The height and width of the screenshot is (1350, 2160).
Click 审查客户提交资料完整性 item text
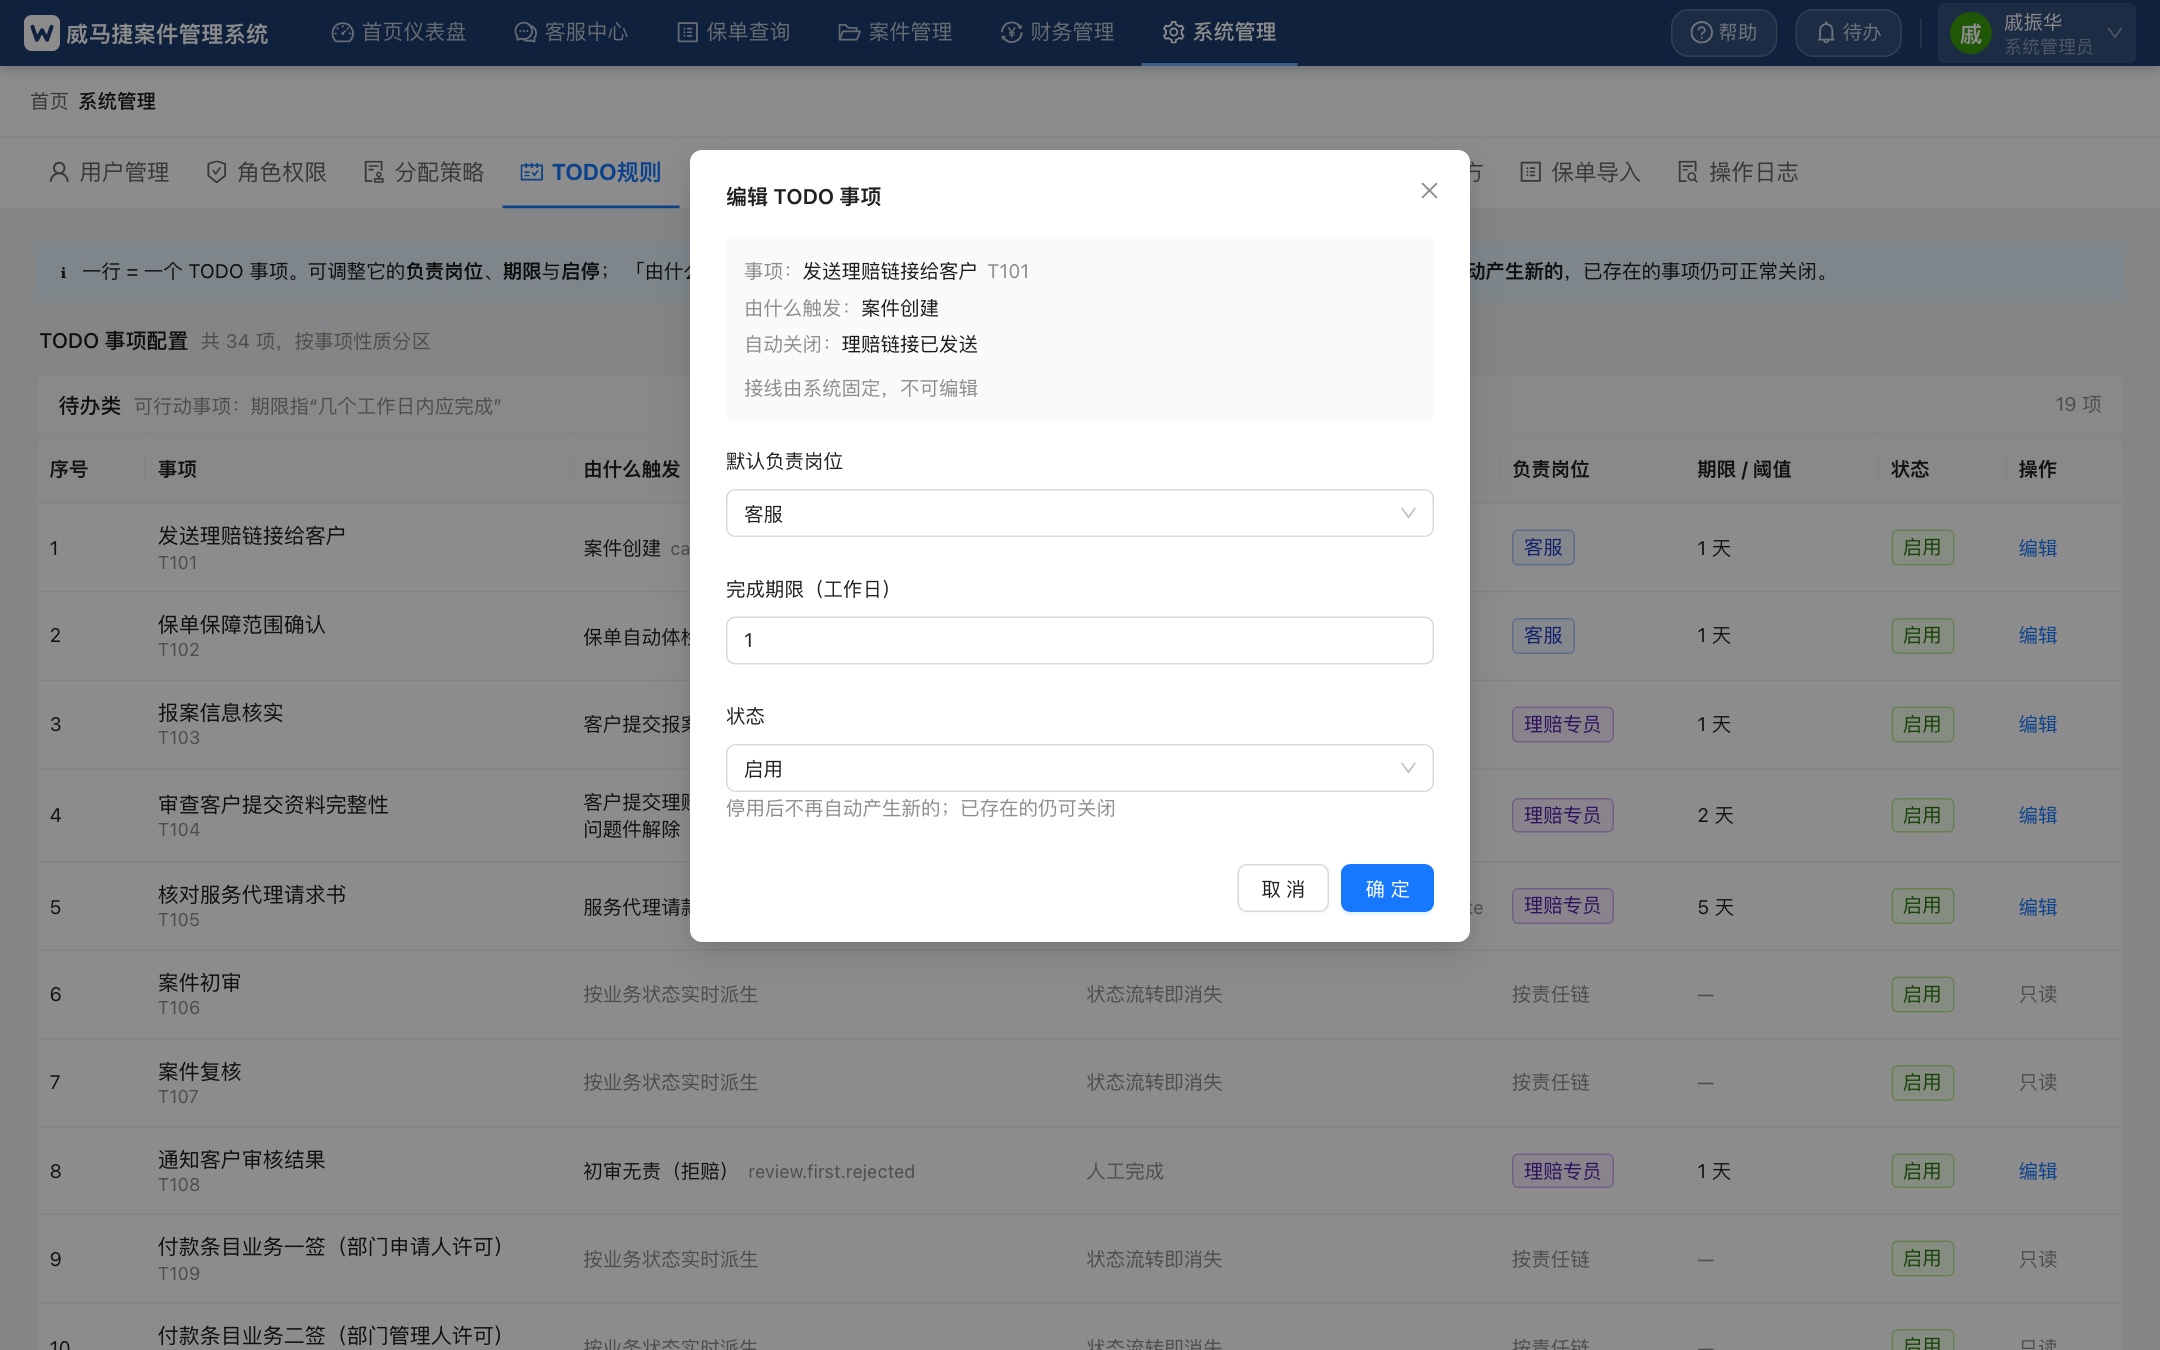(x=273, y=804)
